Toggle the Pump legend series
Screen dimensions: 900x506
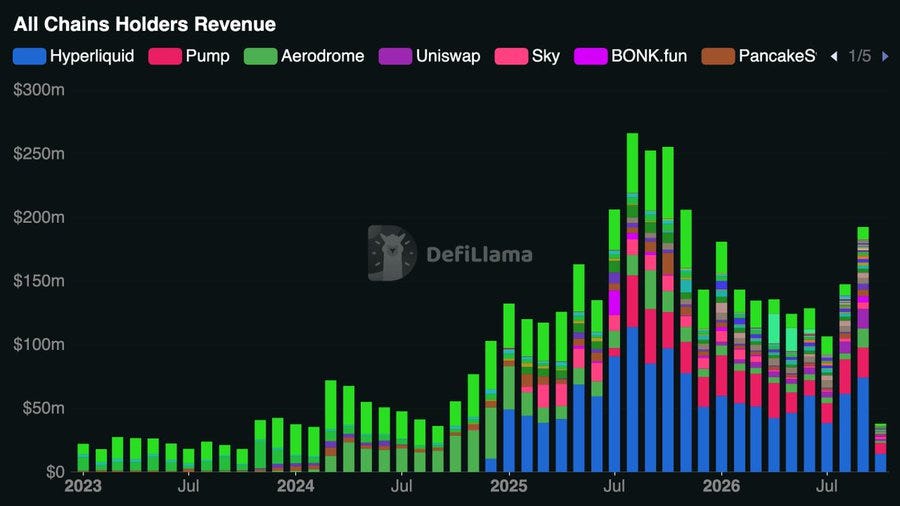coord(189,56)
